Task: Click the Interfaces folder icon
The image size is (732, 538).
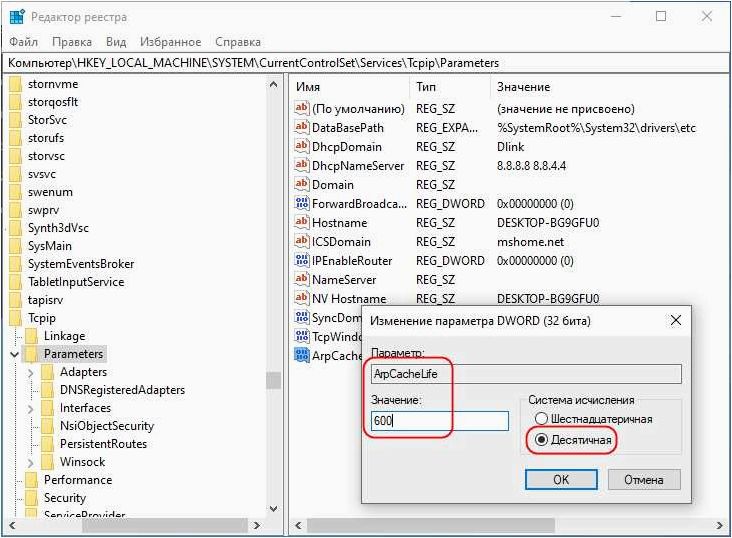Action: click(x=47, y=408)
